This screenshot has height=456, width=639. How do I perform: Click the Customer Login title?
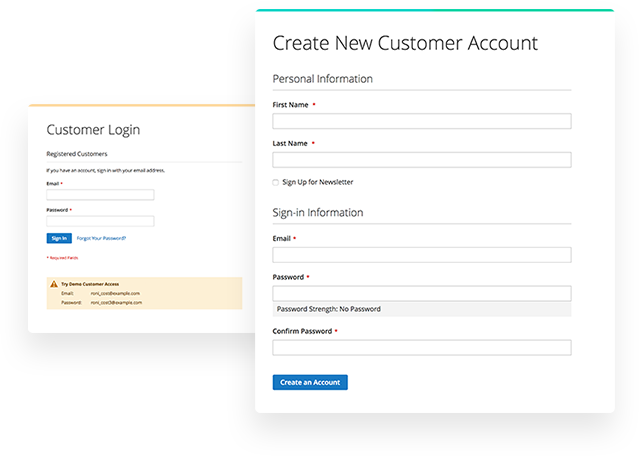93,130
